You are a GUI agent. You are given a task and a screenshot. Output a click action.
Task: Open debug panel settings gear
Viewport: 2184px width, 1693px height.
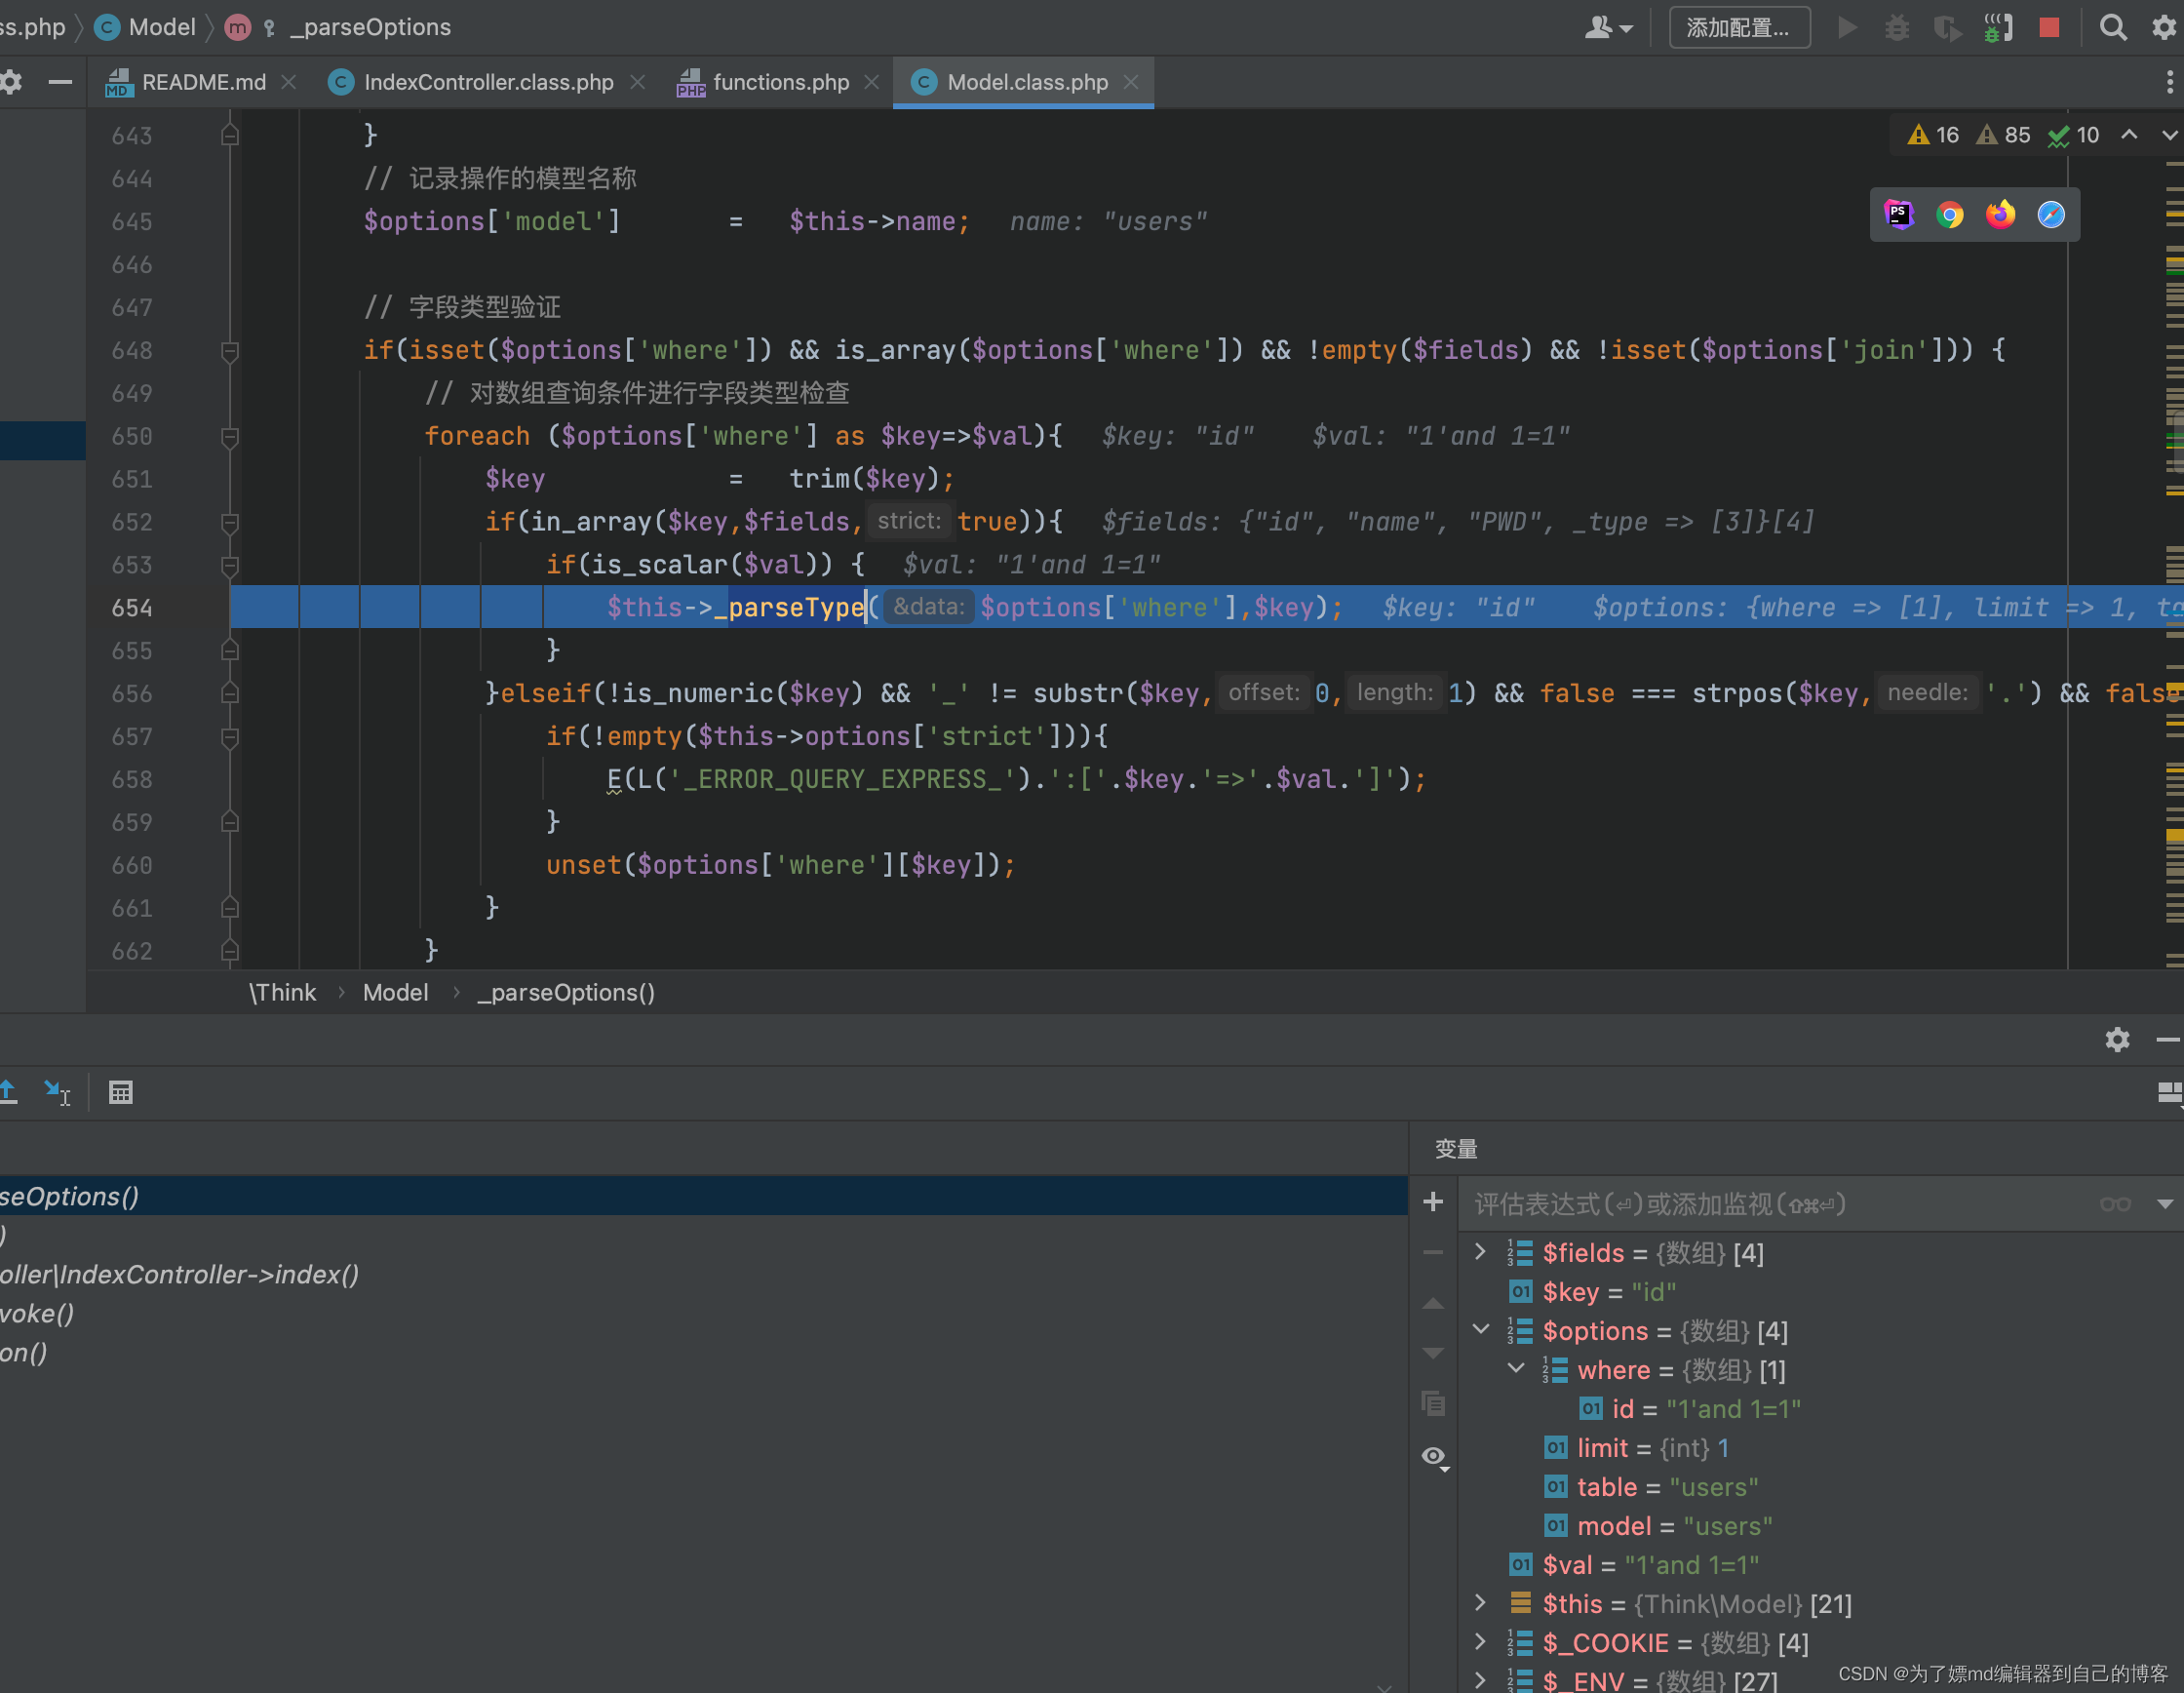pos(2117,1040)
